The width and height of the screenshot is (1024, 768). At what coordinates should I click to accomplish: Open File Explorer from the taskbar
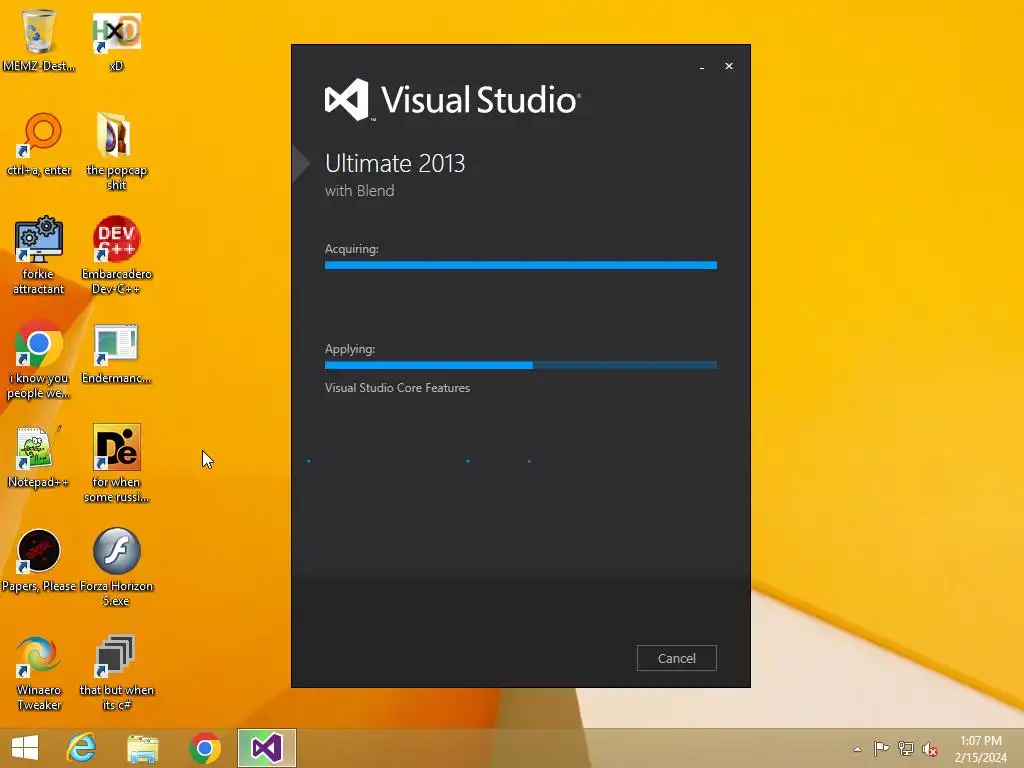143,748
